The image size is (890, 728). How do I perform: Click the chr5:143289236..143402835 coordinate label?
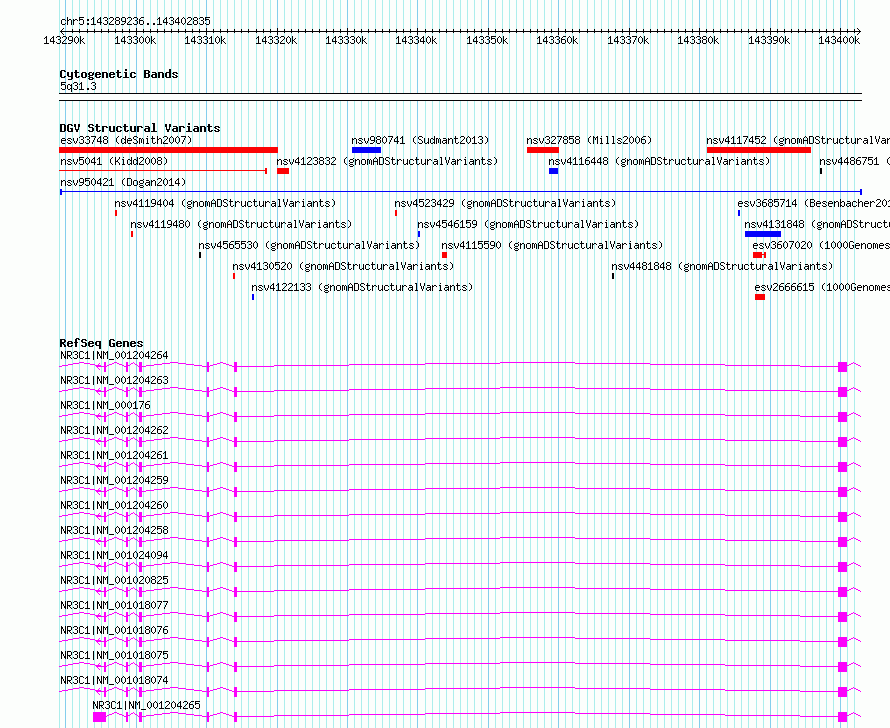point(135,21)
